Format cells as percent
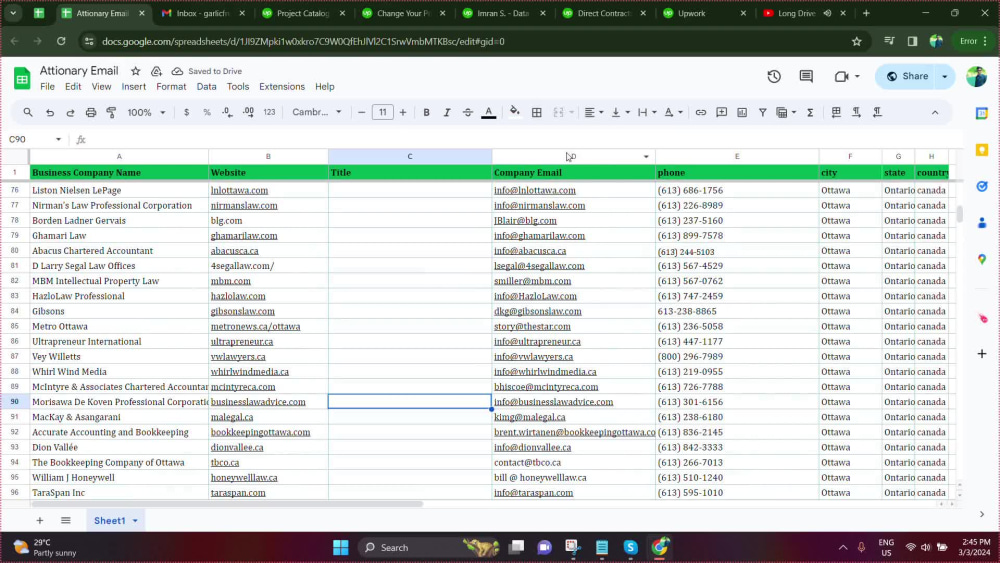 click(207, 112)
